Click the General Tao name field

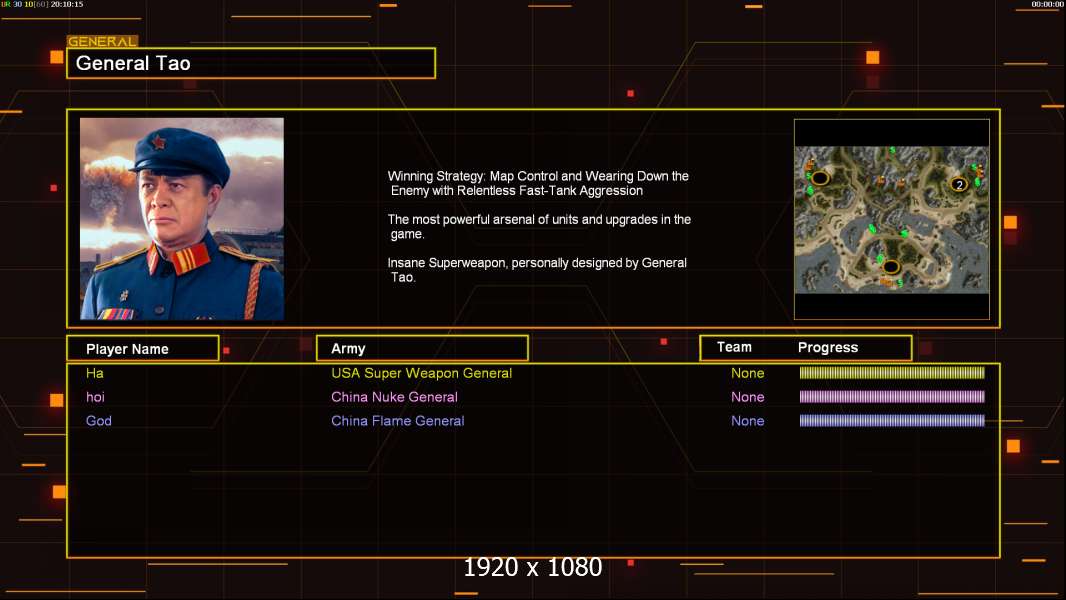(251, 63)
